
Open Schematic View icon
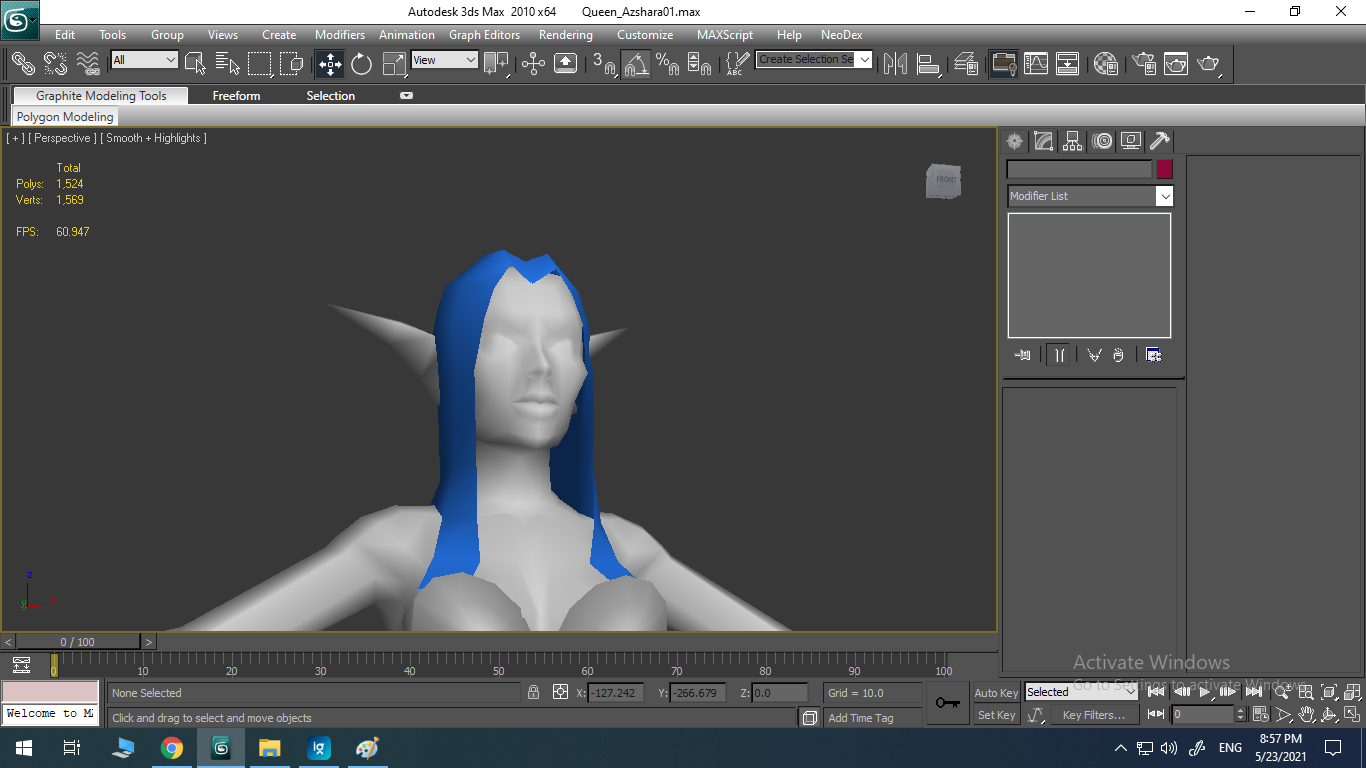pyautogui.click(x=1067, y=63)
